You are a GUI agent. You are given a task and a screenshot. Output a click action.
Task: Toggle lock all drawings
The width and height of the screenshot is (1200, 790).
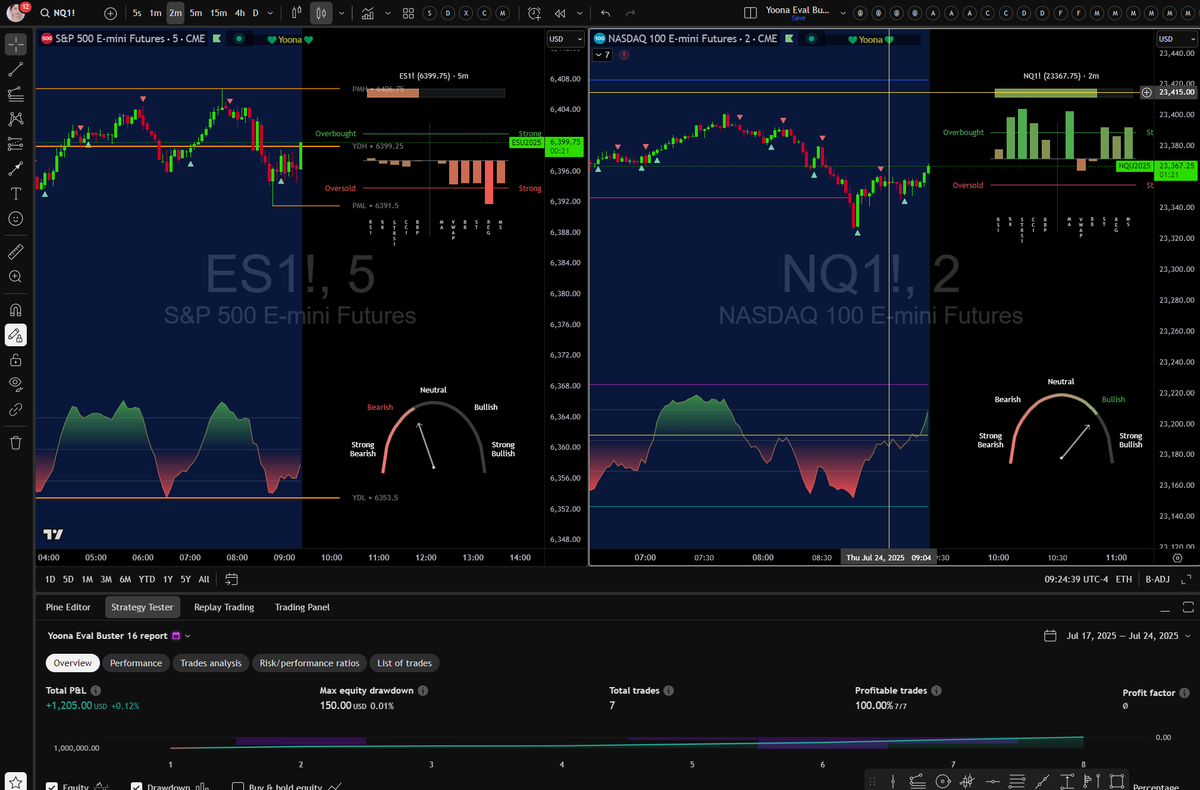pyautogui.click(x=16, y=359)
